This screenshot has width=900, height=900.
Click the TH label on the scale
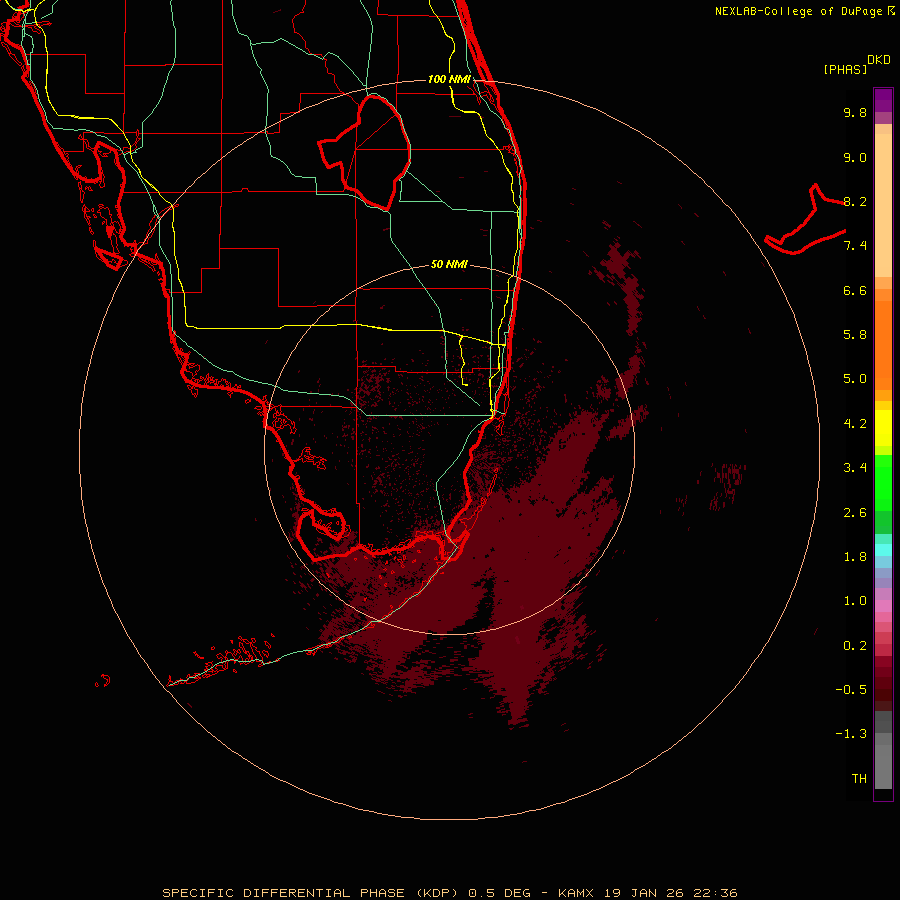859,779
